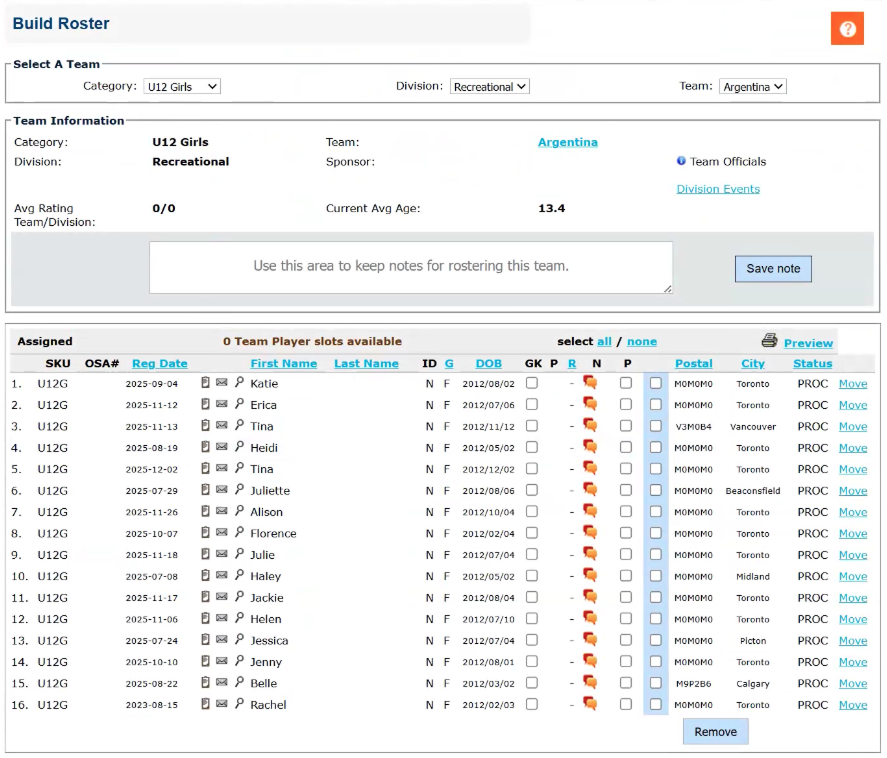Click the orange help question mark icon
887x758 pixels.
(x=847, y=29)
